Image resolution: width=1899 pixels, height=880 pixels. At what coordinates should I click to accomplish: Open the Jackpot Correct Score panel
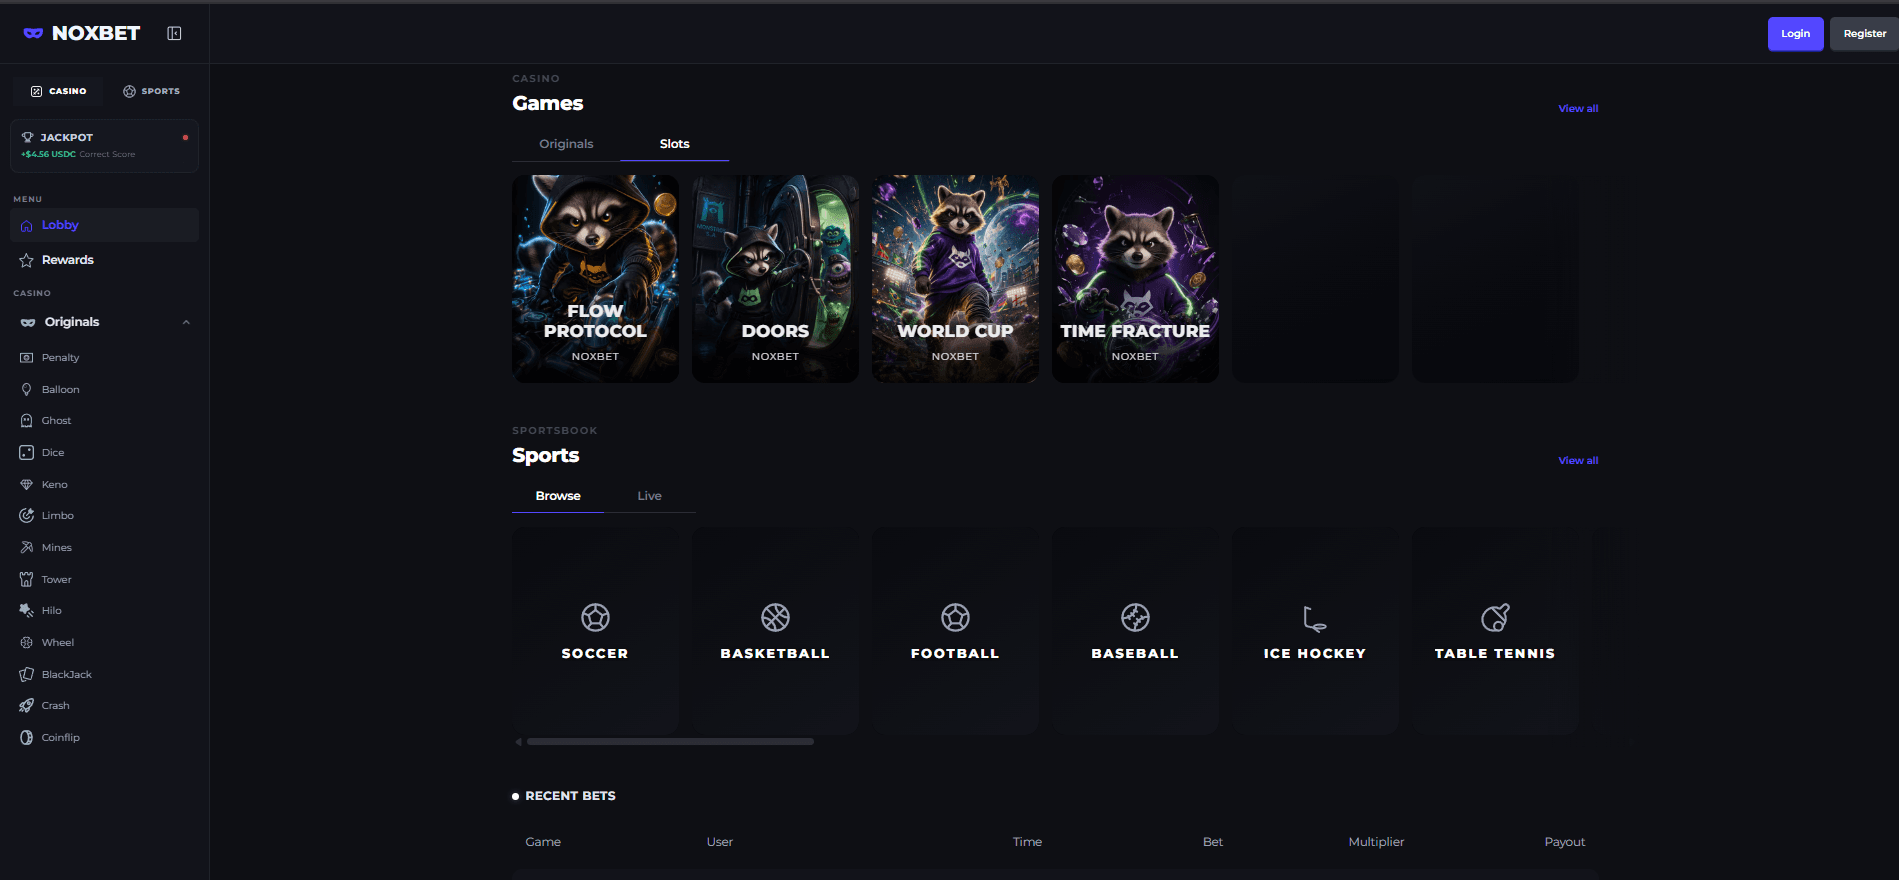coord(104,146)
